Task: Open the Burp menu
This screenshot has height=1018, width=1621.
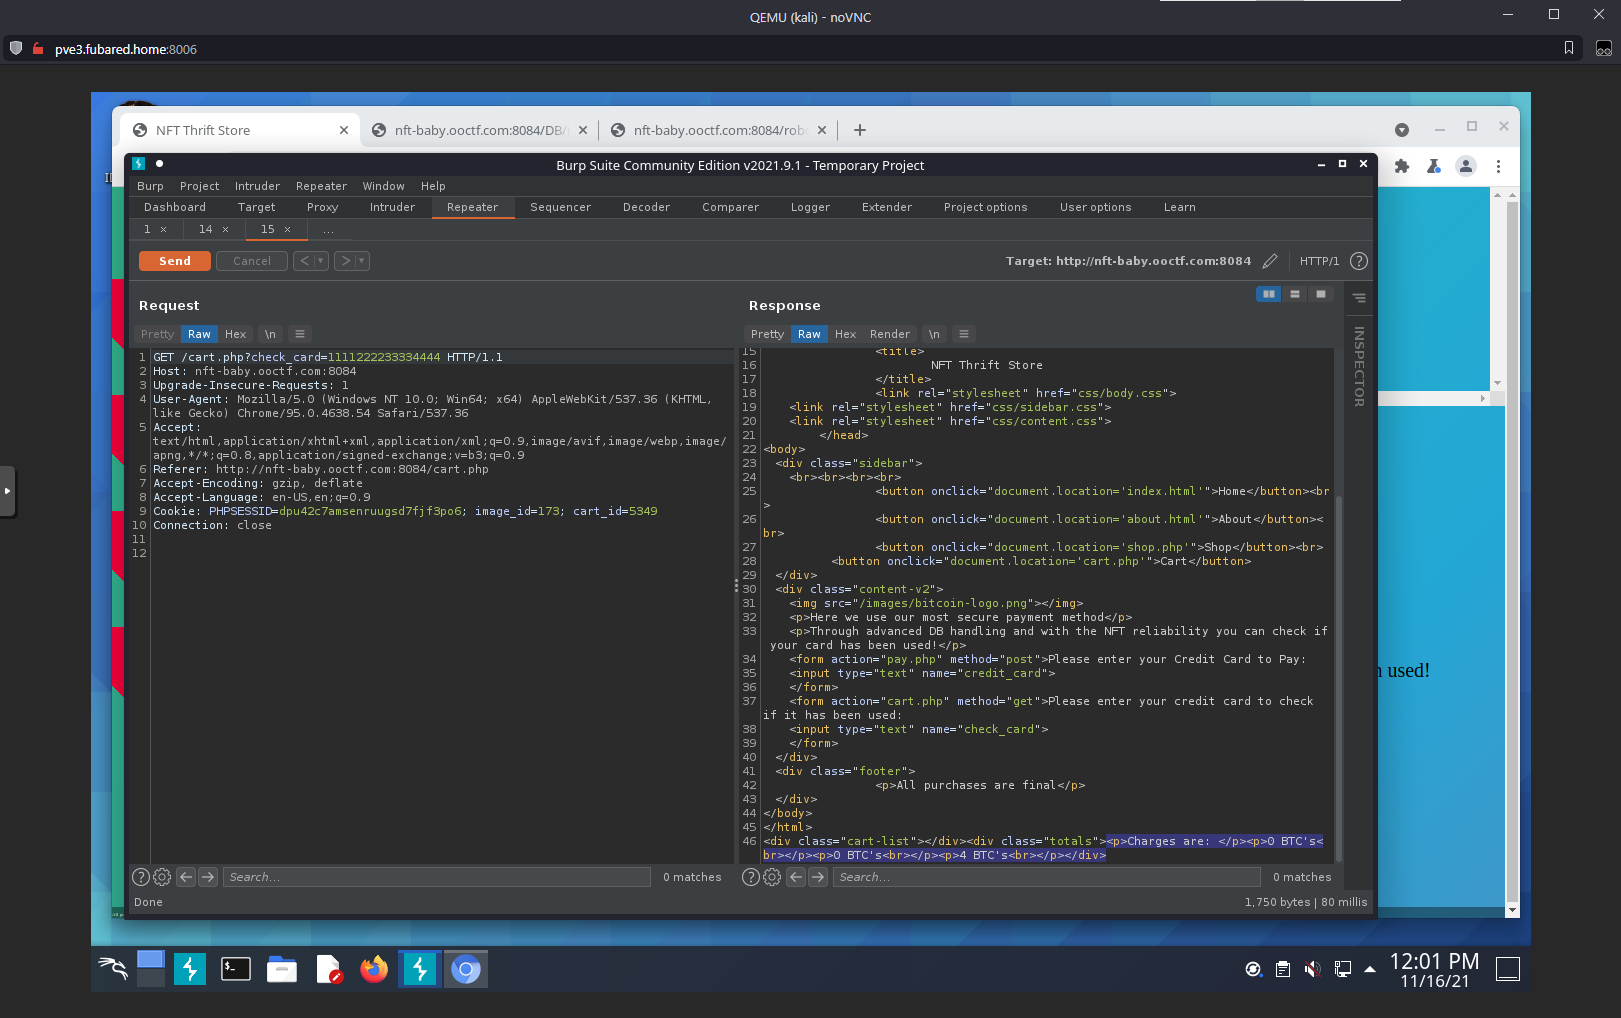Action: [150, 186]
